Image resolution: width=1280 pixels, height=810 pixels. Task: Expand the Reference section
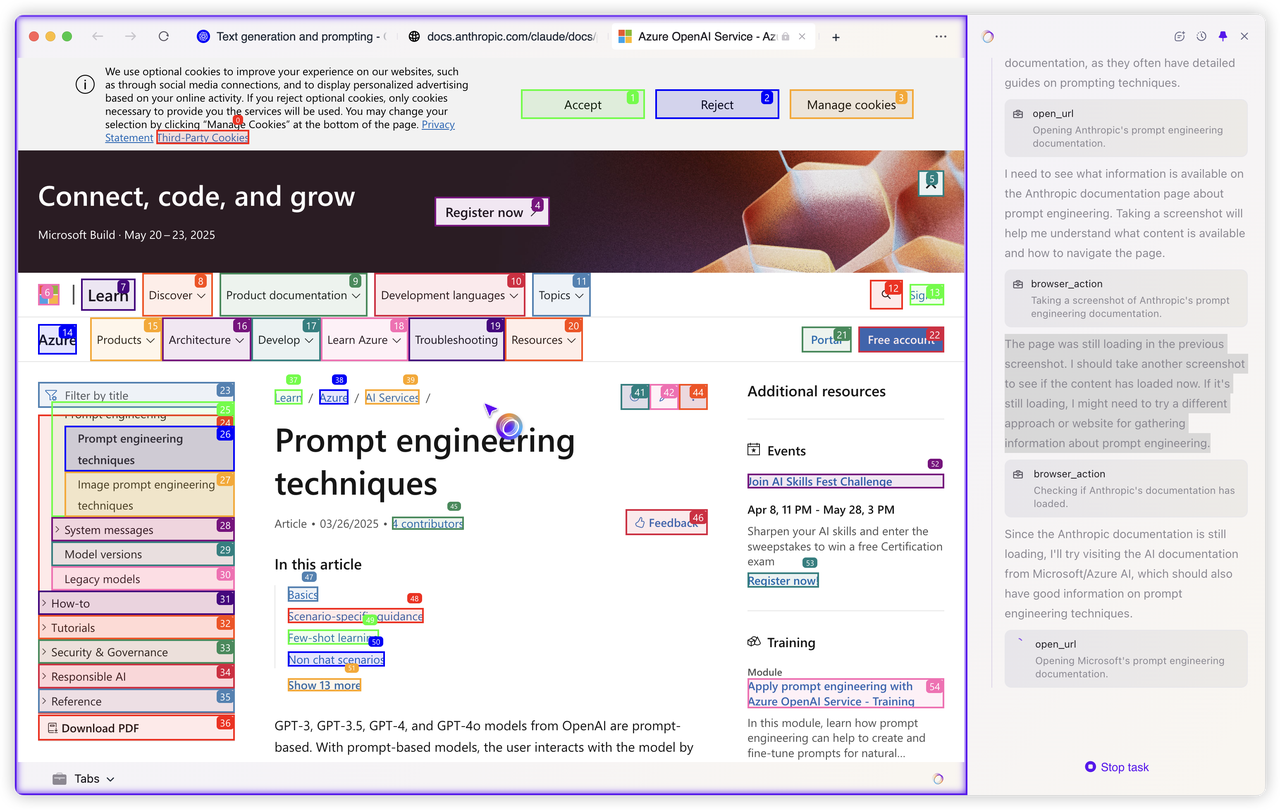pos(136,701)
